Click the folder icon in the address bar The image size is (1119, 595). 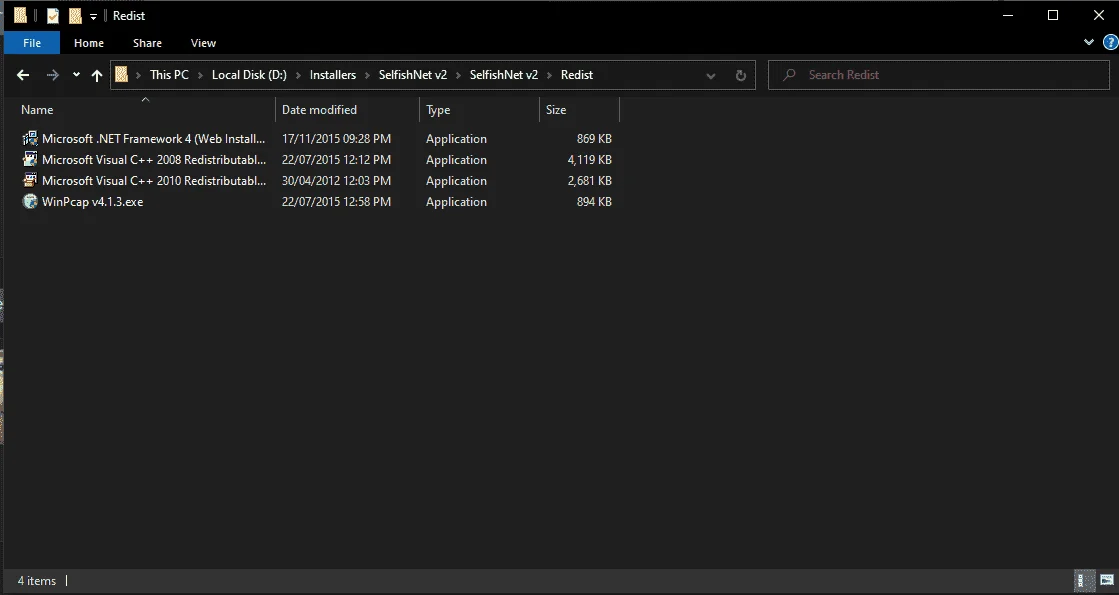(122, 74)
